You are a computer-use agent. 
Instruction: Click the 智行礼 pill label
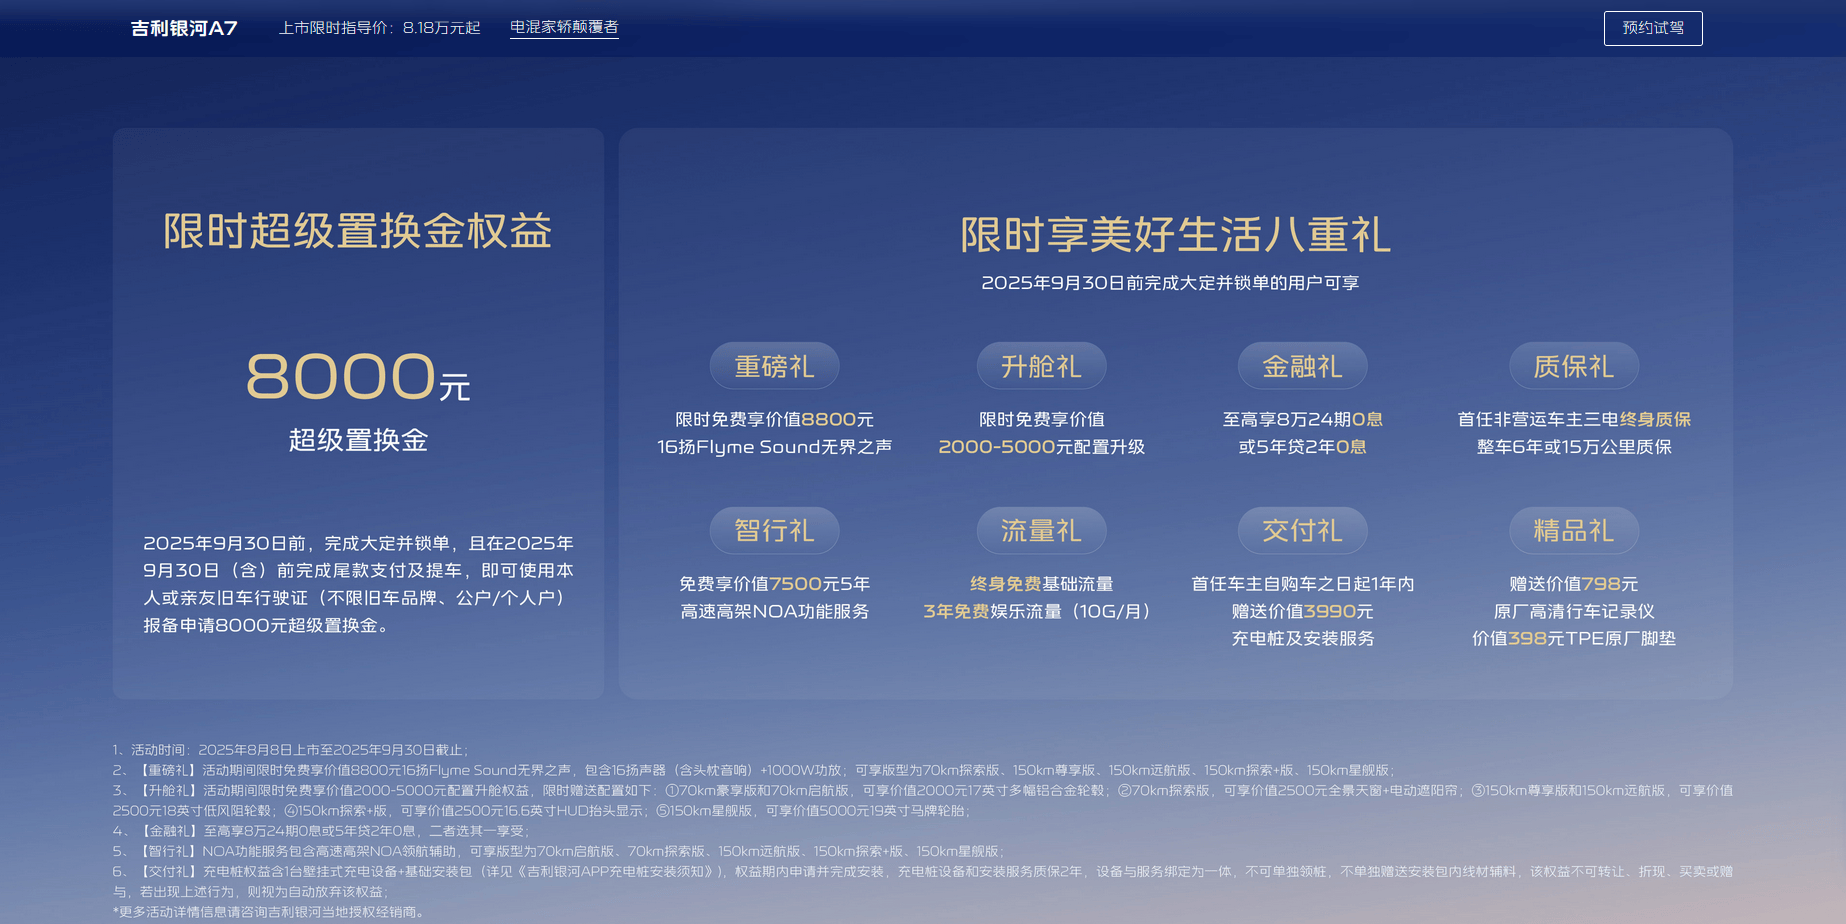(774, 530)
